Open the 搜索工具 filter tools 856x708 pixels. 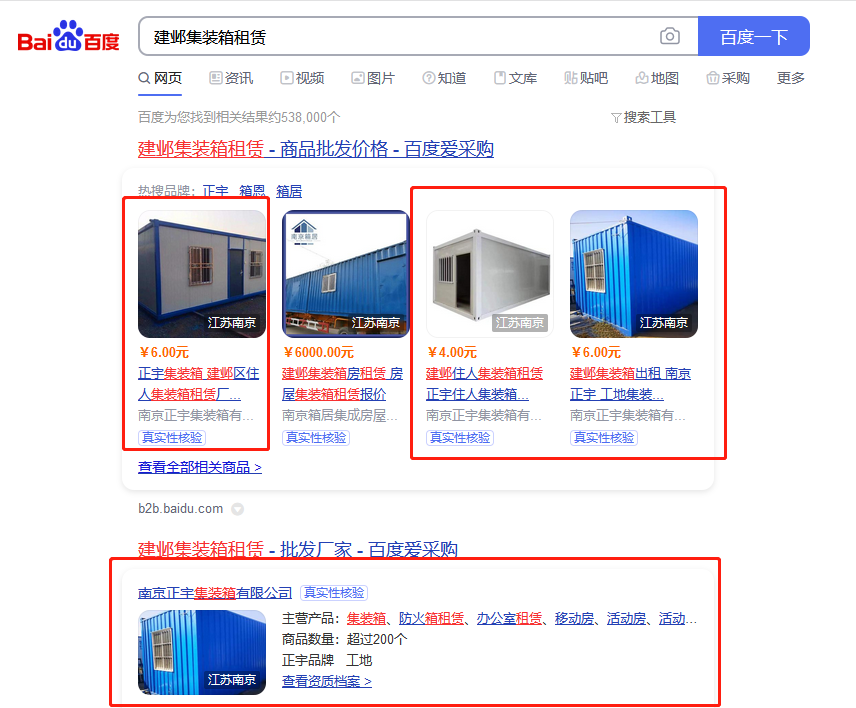pos(643,117)
